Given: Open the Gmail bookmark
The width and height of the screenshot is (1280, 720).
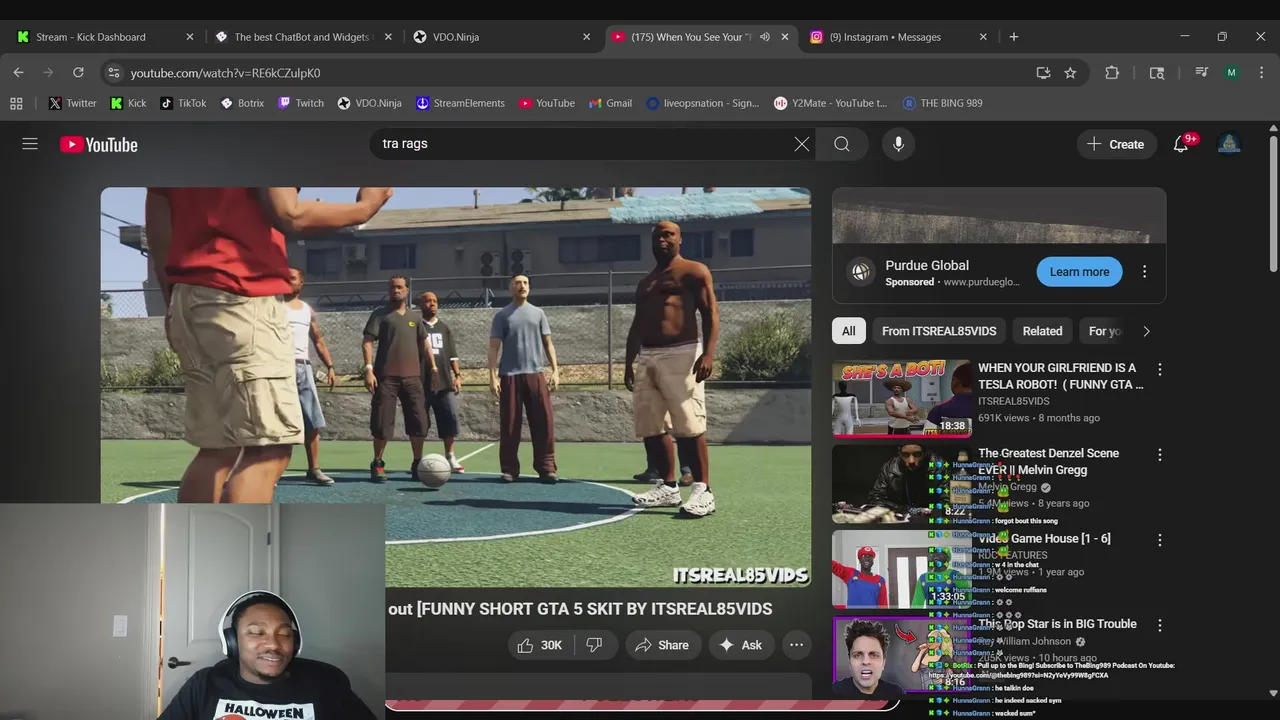Looking at the screenshot, I should [610, 103].
